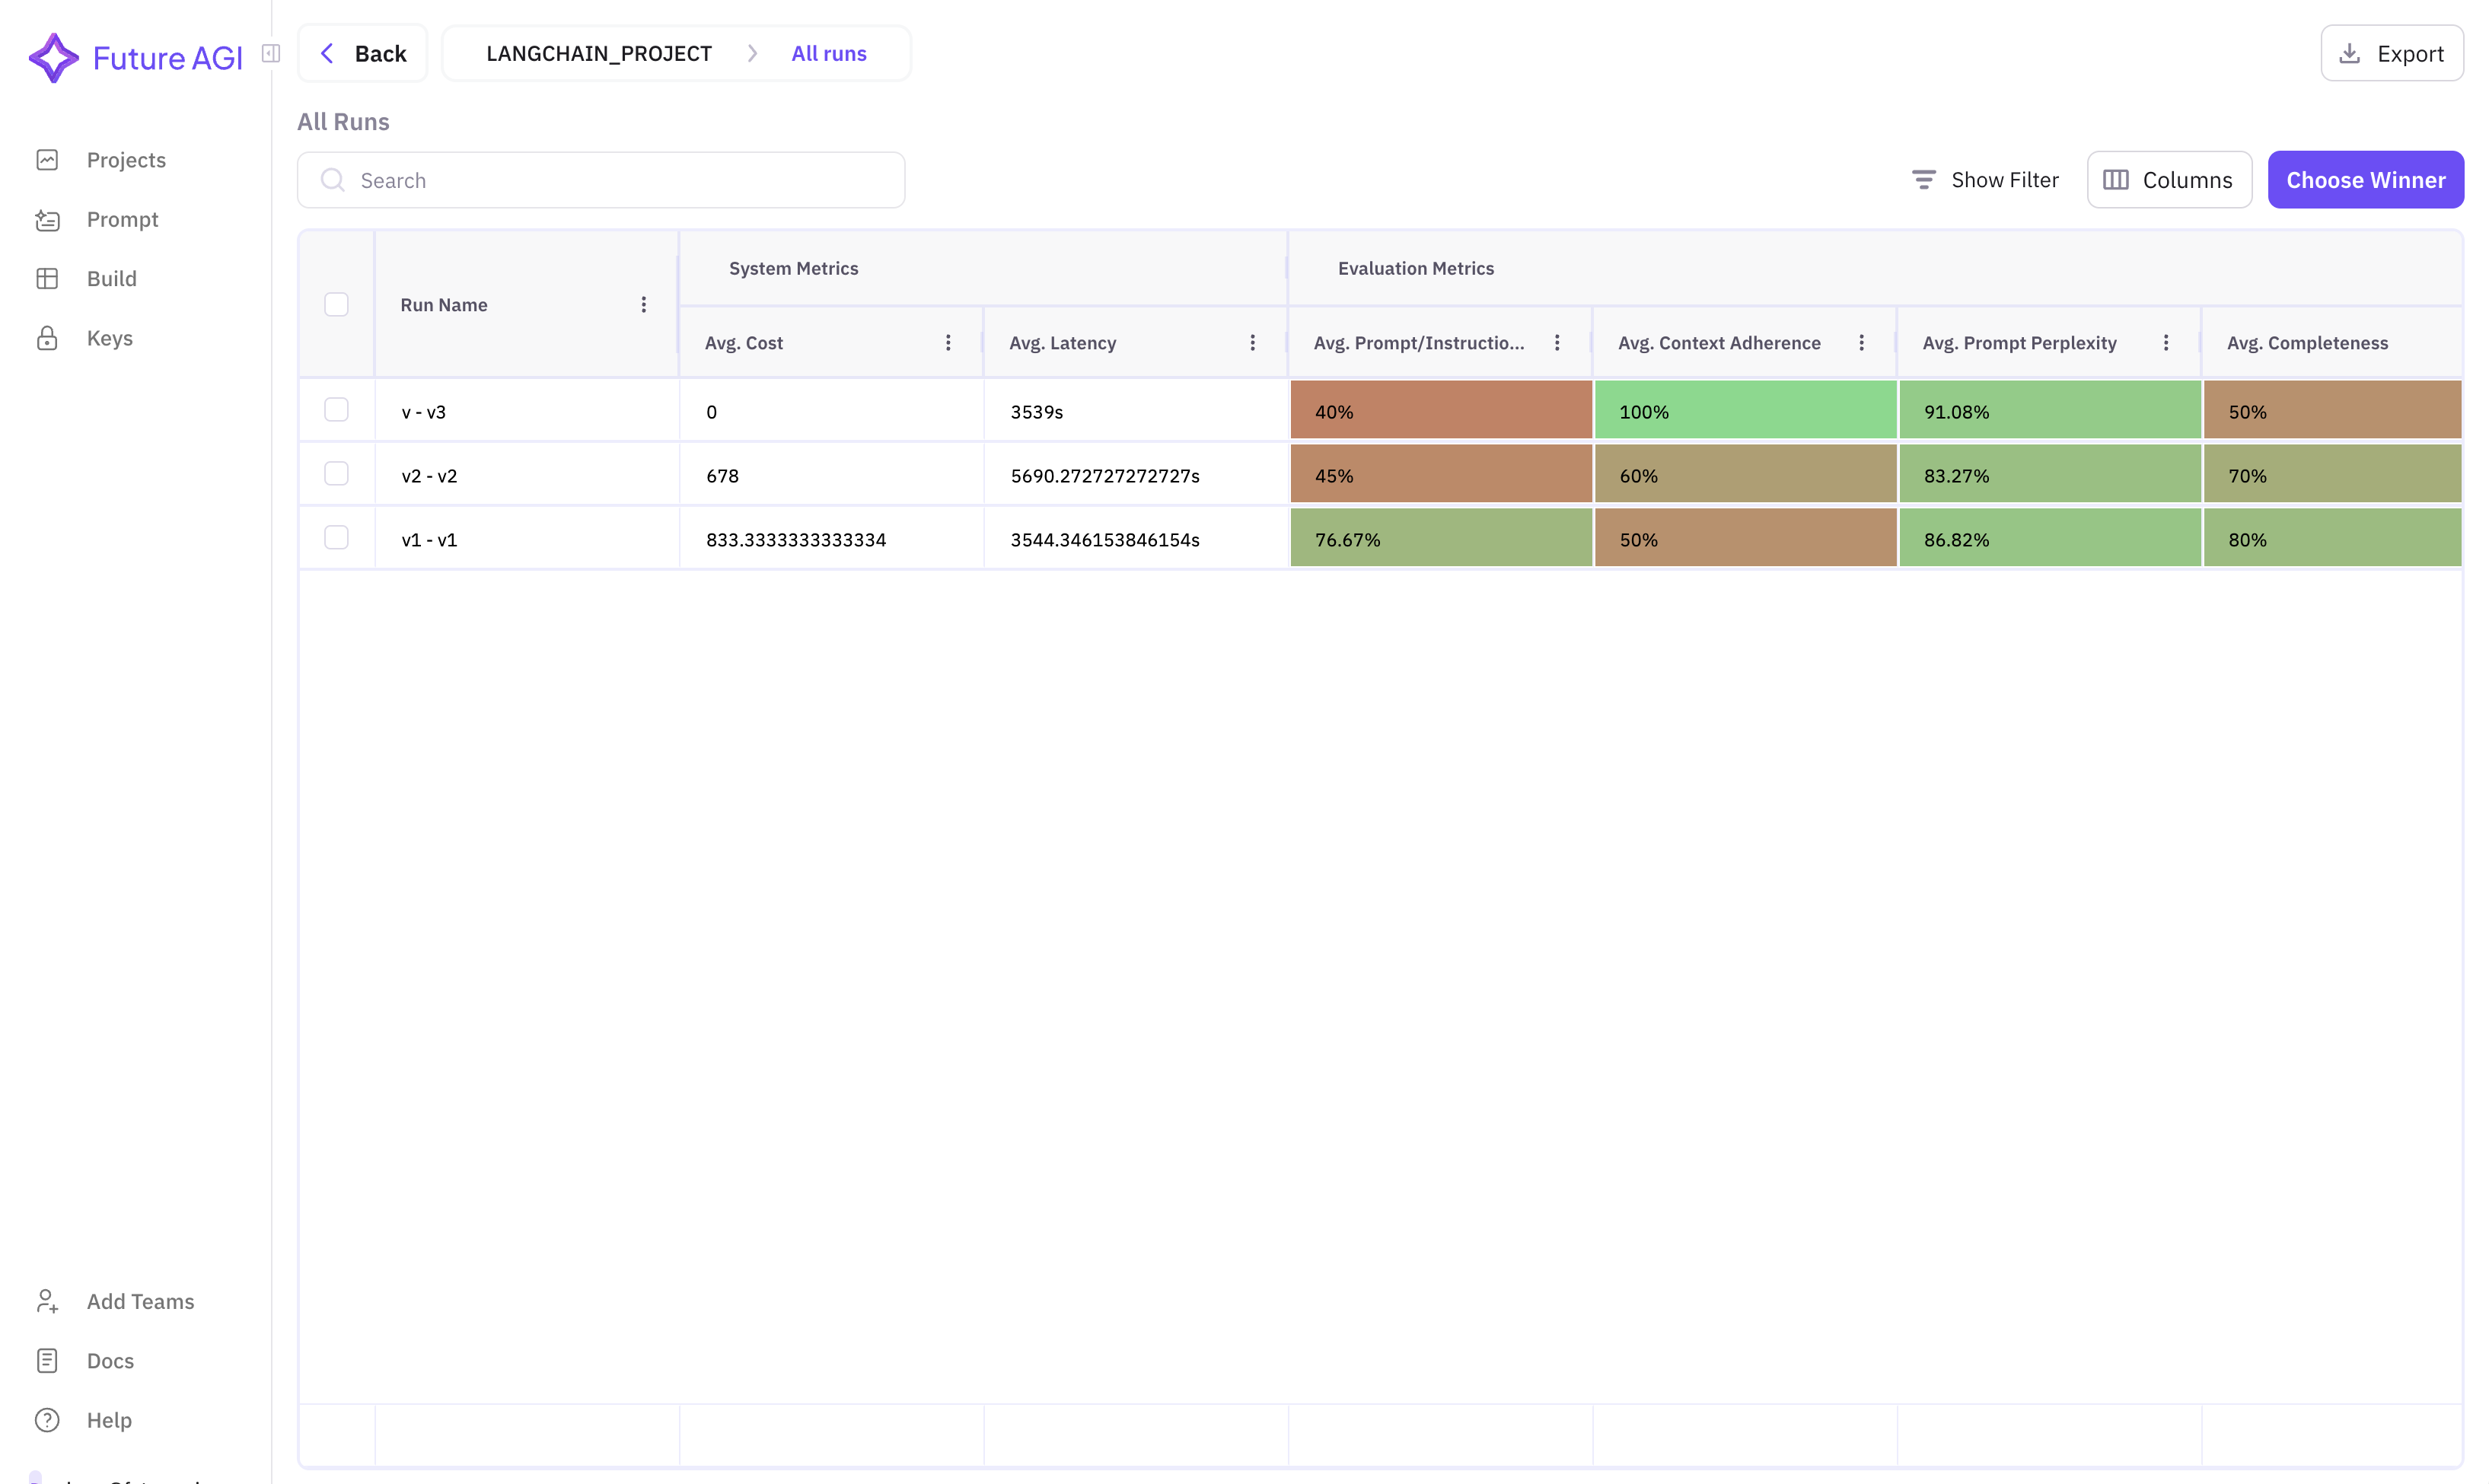Switch to the All runs breadcrumb tab
The image size is (2489, 1484).
pos(828,53)
